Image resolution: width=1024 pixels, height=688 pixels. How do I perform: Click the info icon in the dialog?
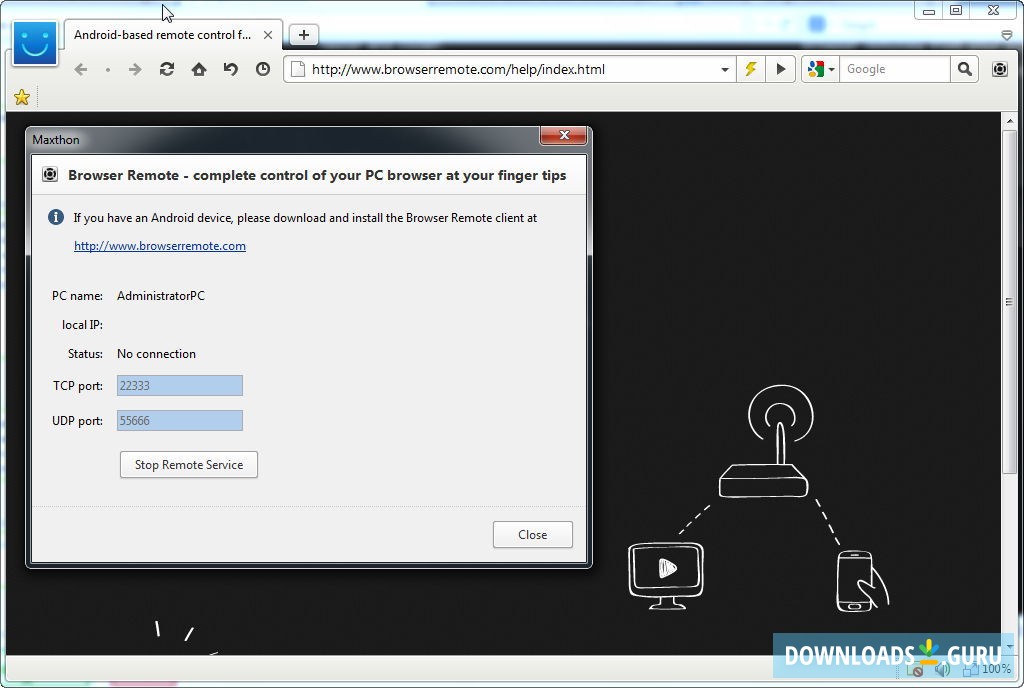(x=56, y=217)
